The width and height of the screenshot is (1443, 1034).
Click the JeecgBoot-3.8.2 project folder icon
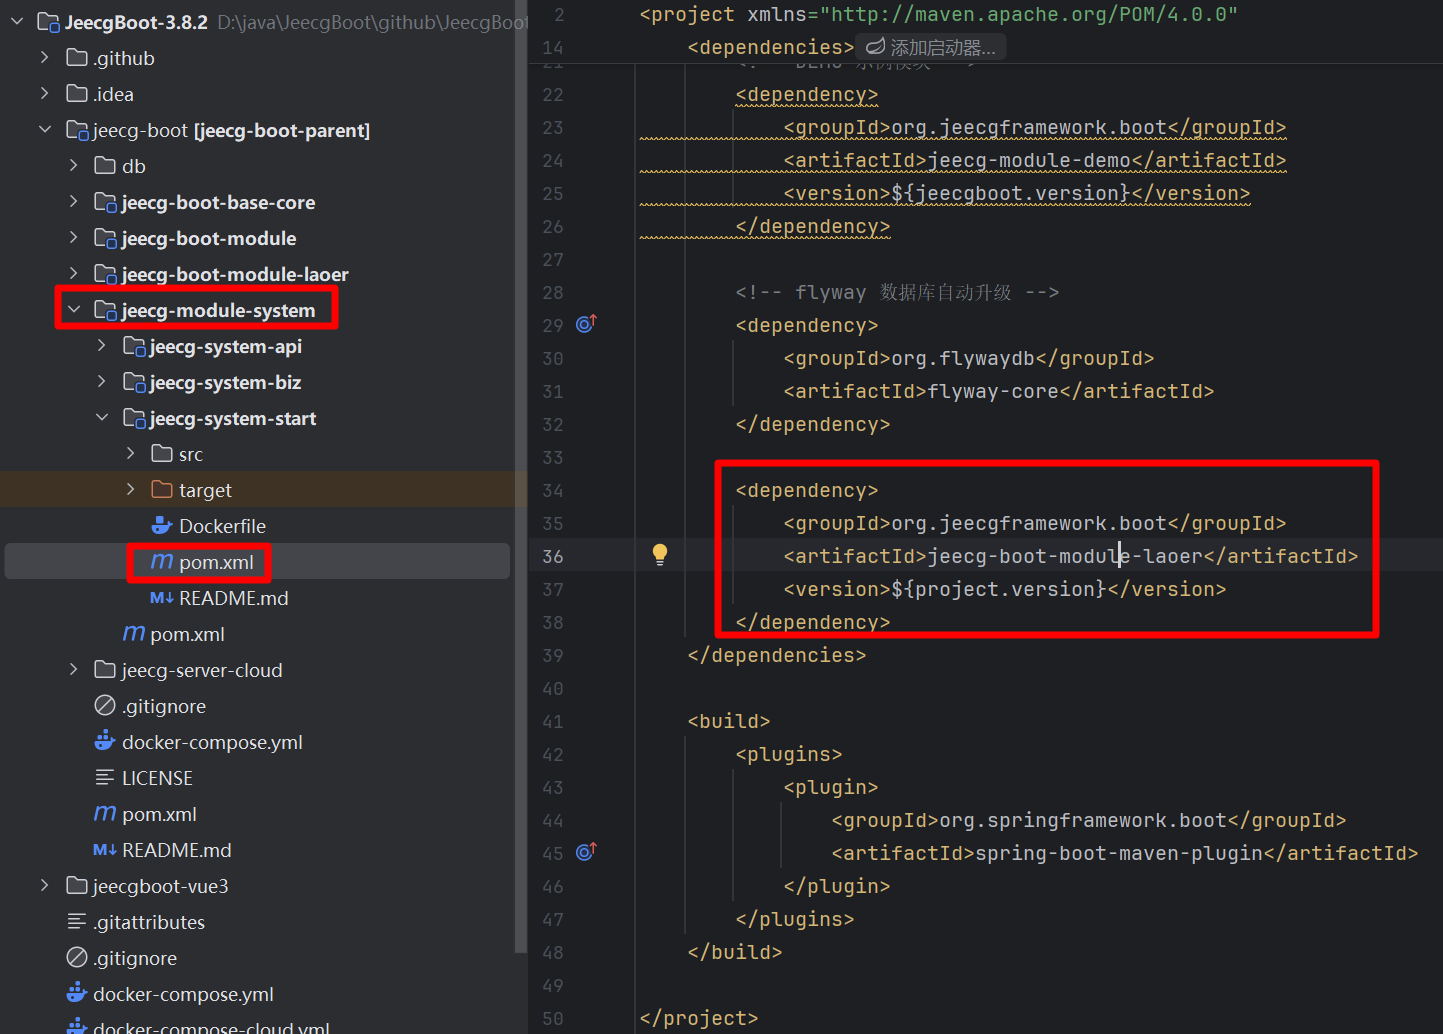coord(48,22)
